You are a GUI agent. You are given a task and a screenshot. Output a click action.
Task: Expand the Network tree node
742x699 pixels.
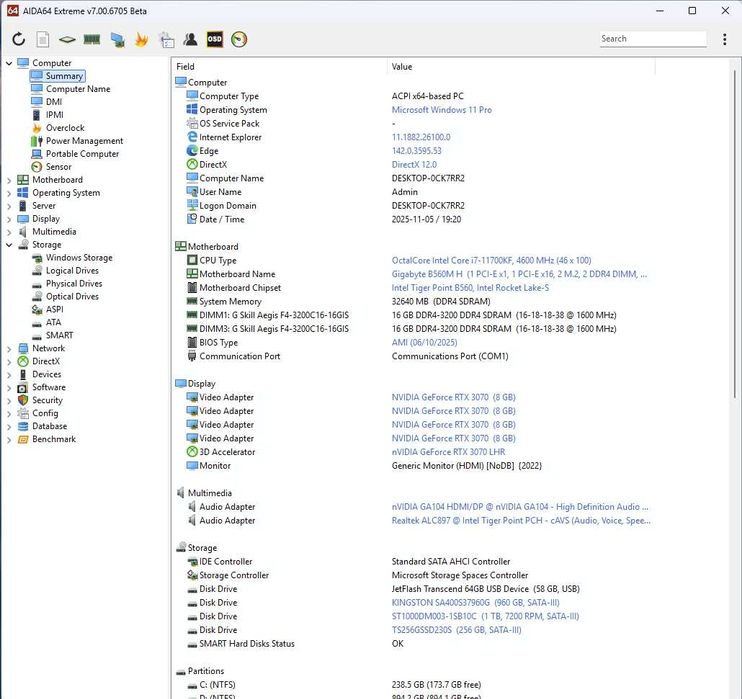9,349
